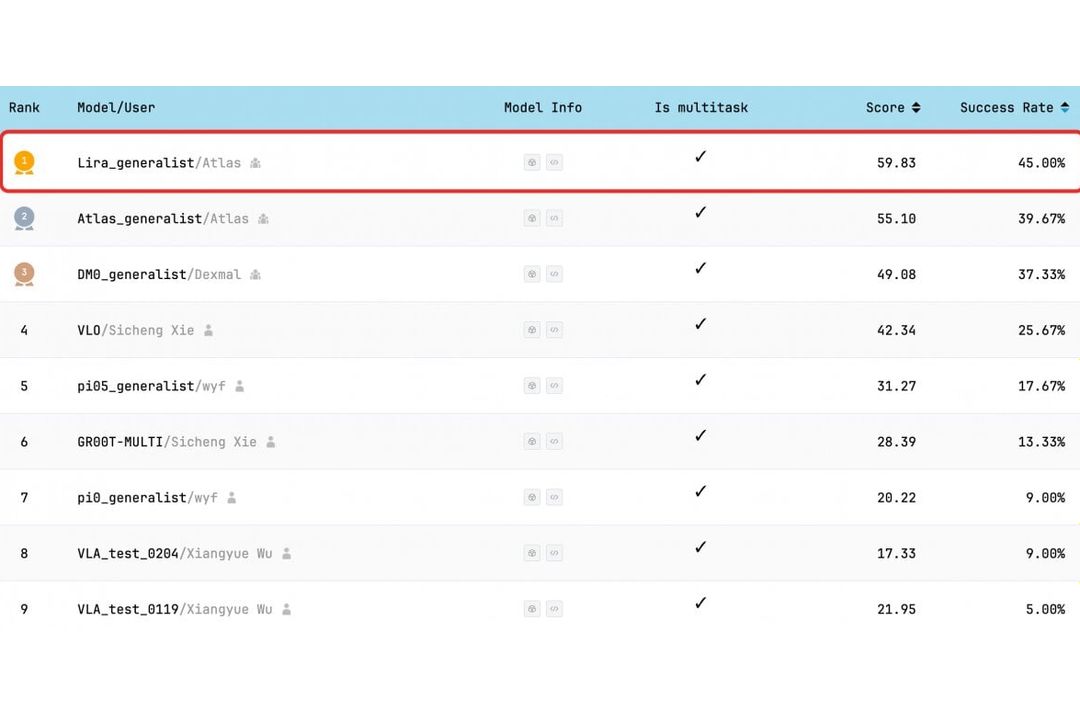Click the multitask checkmark for pi0_generalist
This screenshot has width=1080, height=720.
point(700,491)
